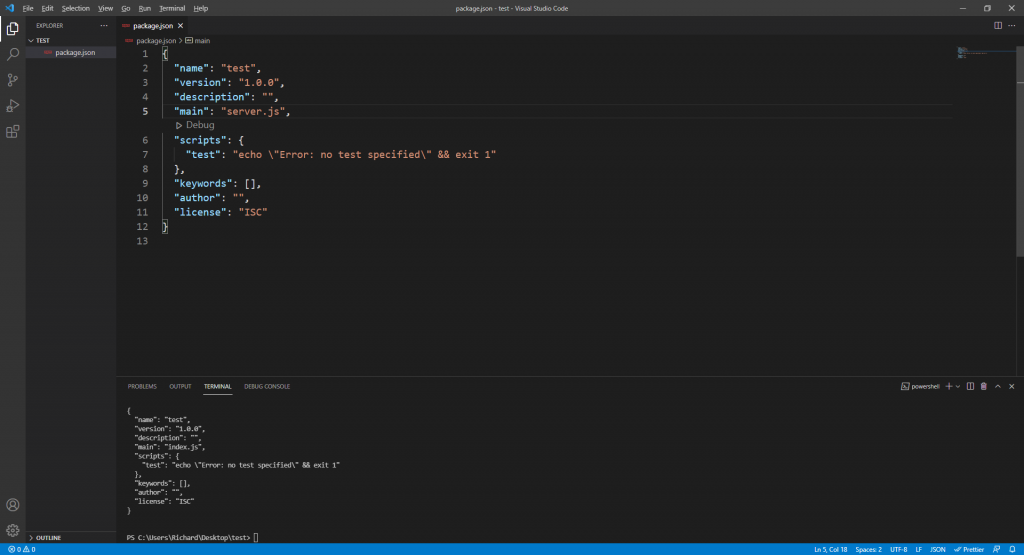Select the powershell terminal label
Viewport: 1024px width, 555px height.
coord(920,387)
